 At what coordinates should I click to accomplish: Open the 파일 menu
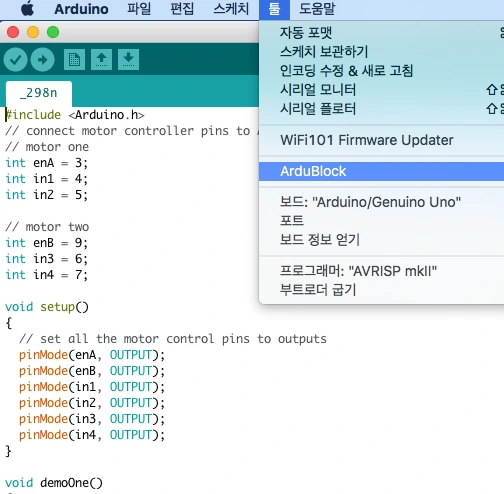(x=139, y=9)
